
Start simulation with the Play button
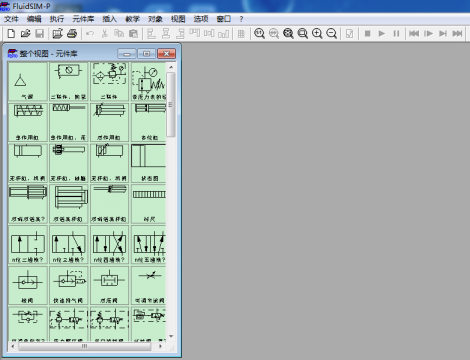point(382,33)
